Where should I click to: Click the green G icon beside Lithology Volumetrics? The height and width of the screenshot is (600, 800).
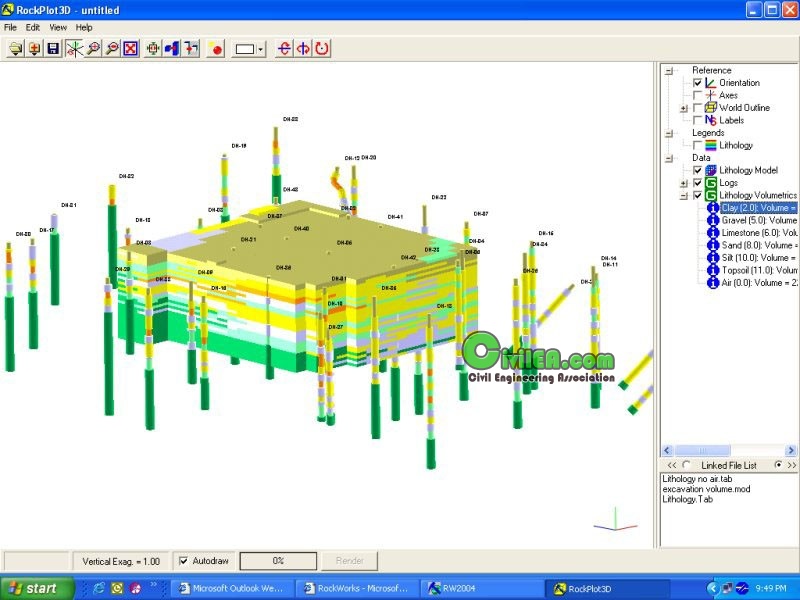[711, 195]
